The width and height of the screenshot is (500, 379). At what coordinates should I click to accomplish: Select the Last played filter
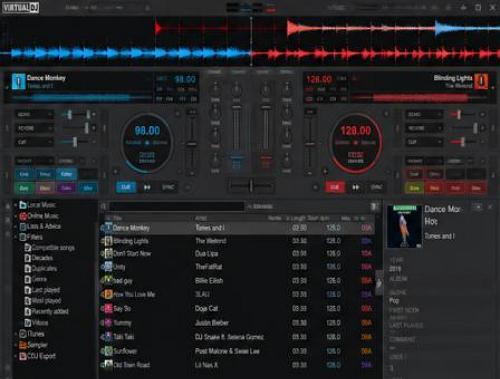coord(42,290)
